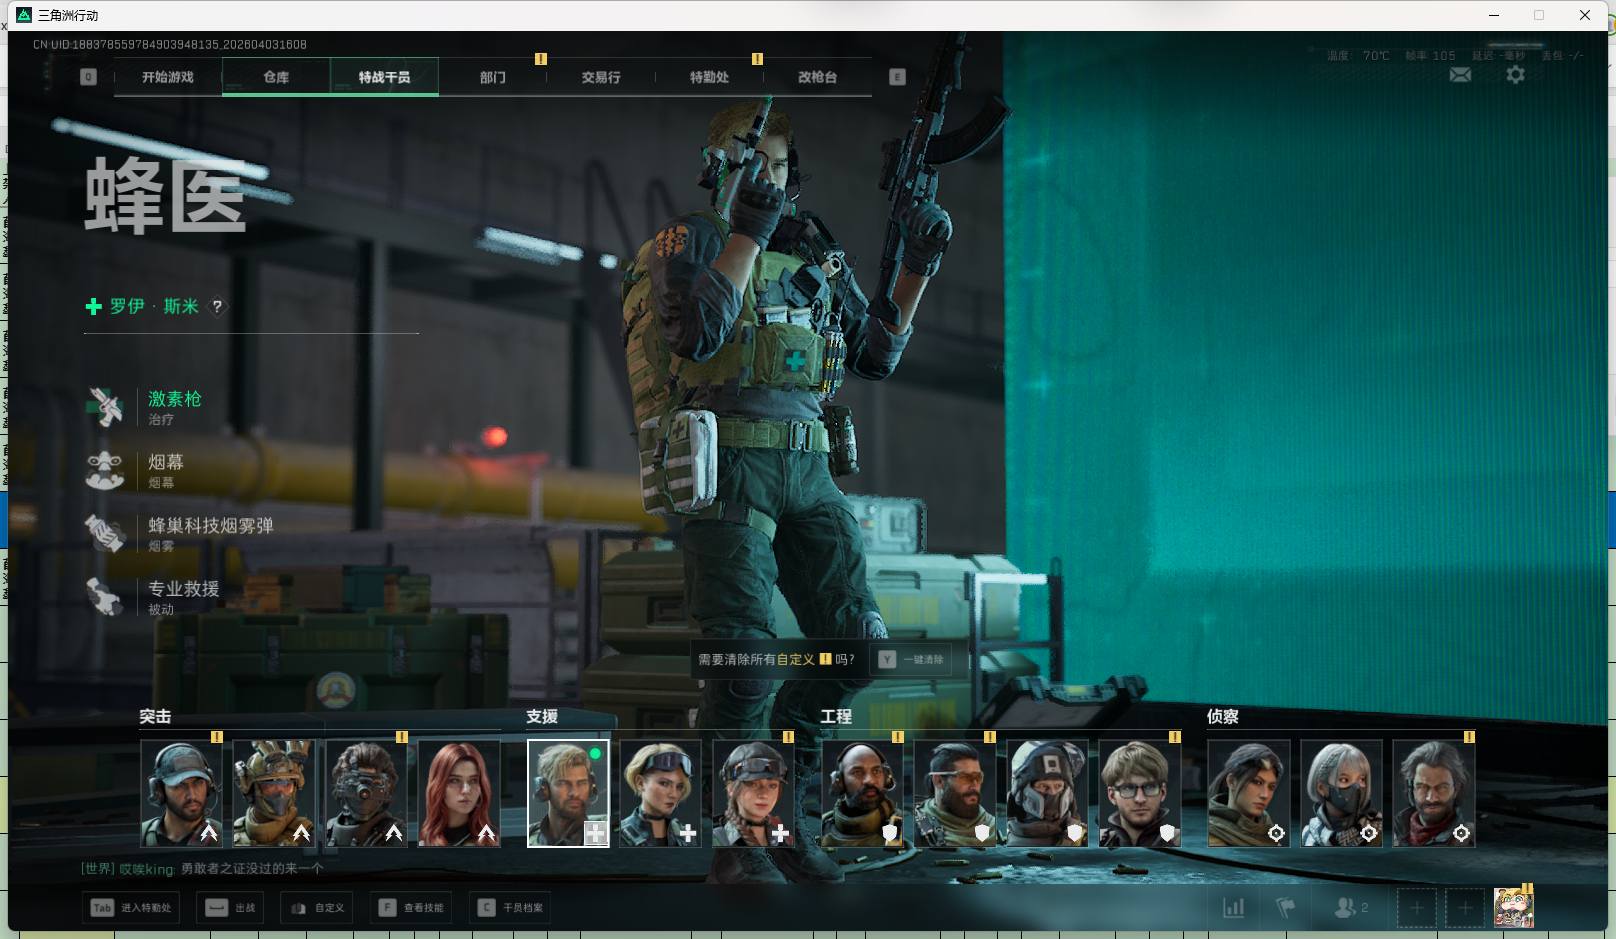Click the 突击 class heading
Screen dimensions: 1616x939
point(155,717)
